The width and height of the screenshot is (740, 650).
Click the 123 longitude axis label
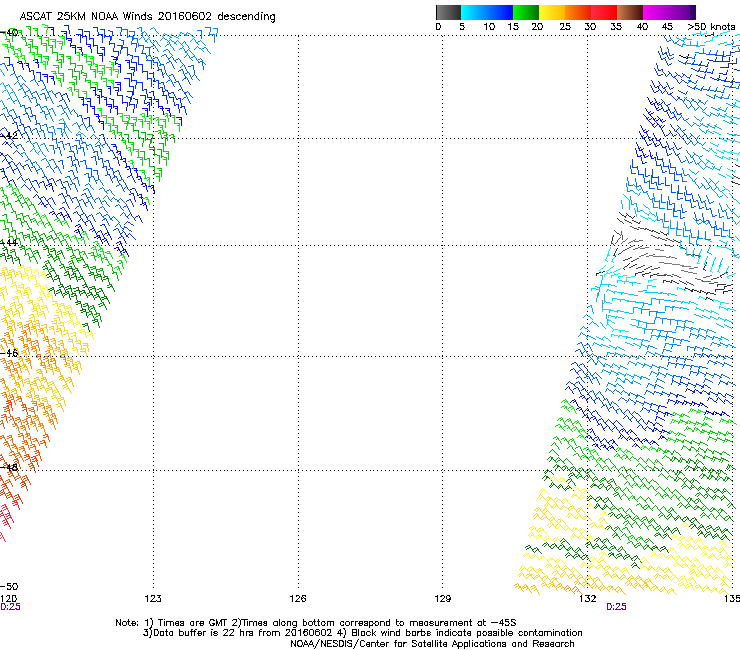click(153, 599)
